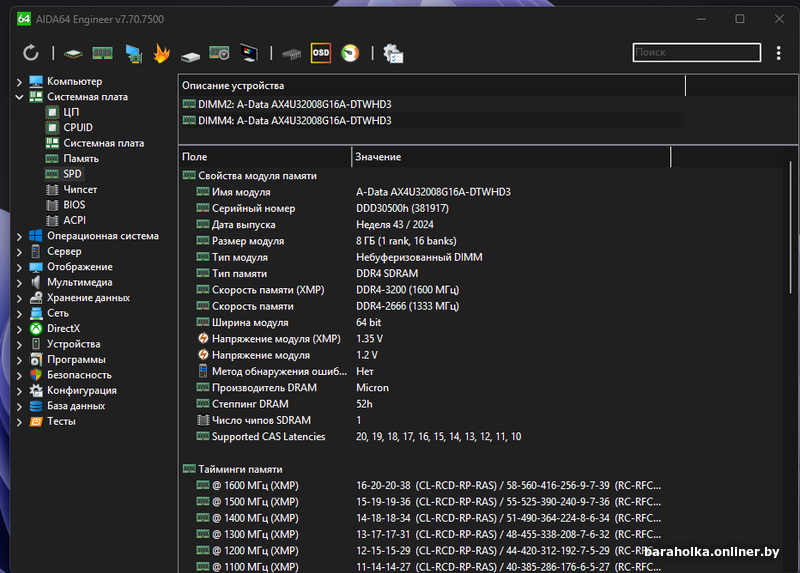Open the gauge sensor panel icon

click(350, 53)
